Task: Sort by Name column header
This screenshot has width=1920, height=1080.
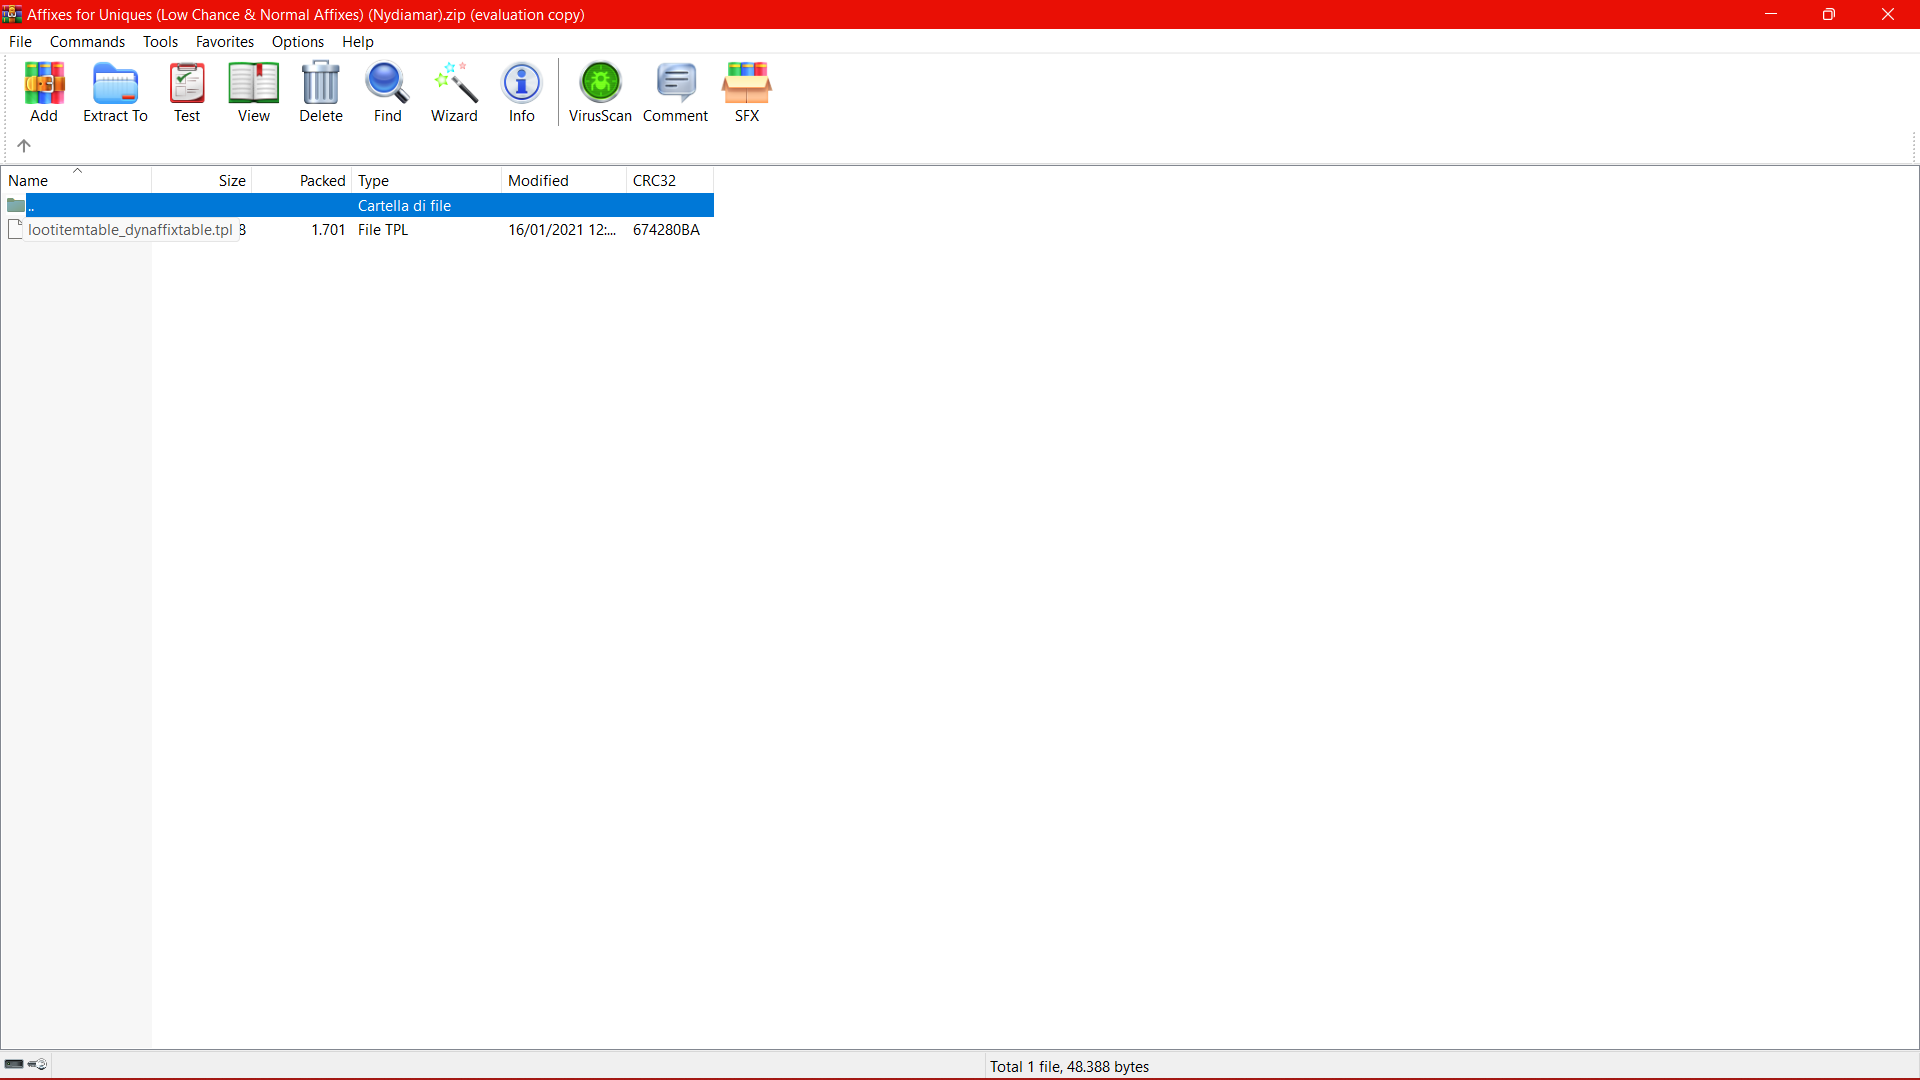Action: point(77,180)
